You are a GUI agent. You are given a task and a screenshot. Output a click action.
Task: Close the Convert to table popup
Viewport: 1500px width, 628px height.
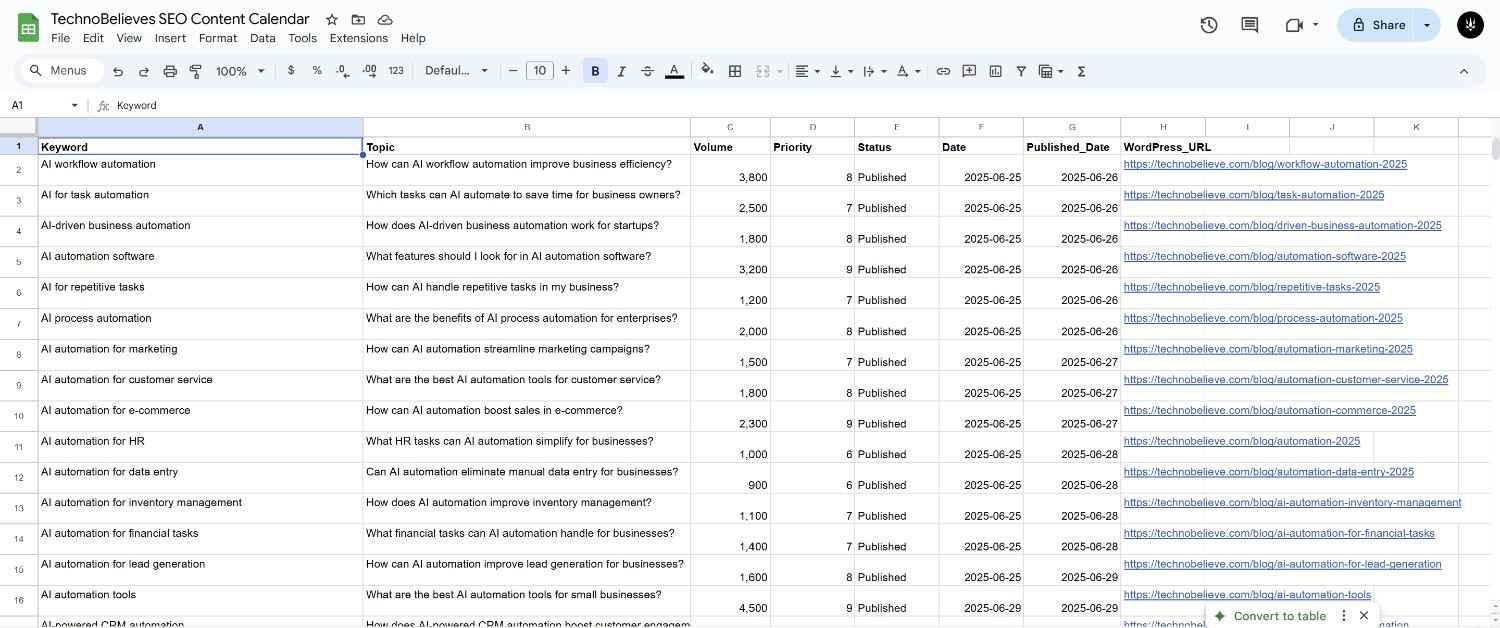[1364, 616]
